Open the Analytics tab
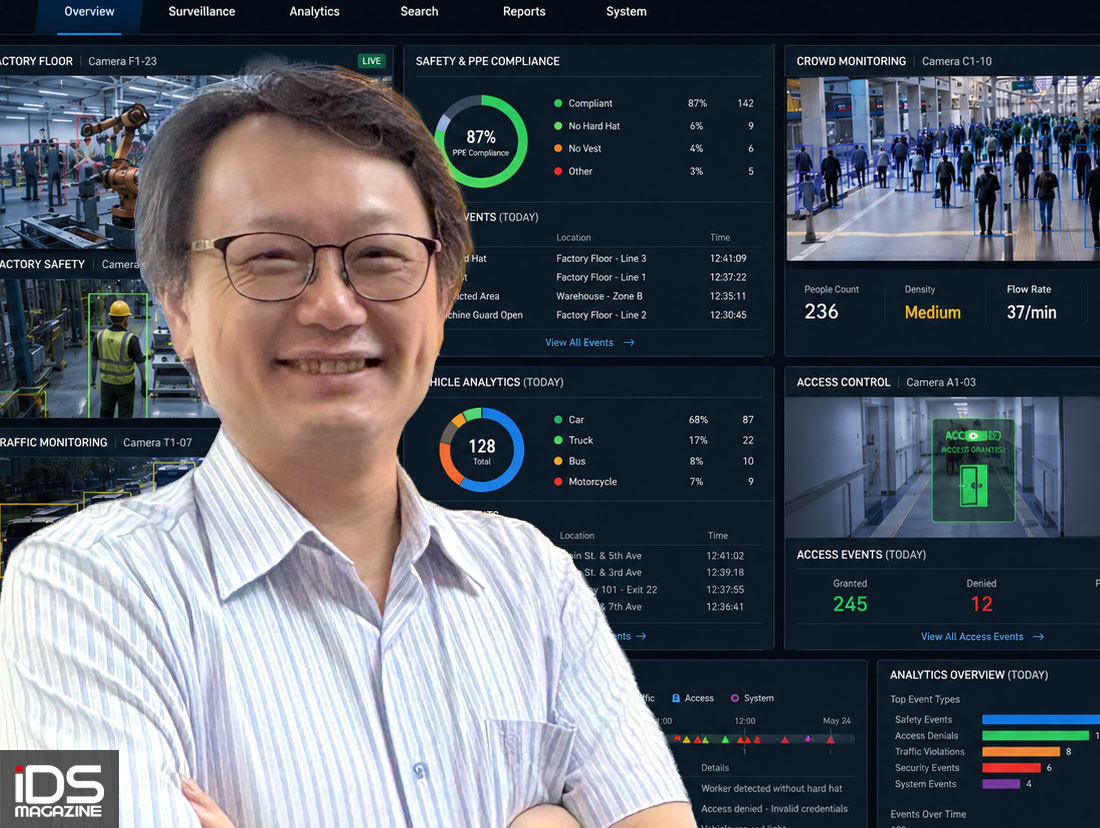The width and height of the screenshot is (1100, 828). coord(314,12)
